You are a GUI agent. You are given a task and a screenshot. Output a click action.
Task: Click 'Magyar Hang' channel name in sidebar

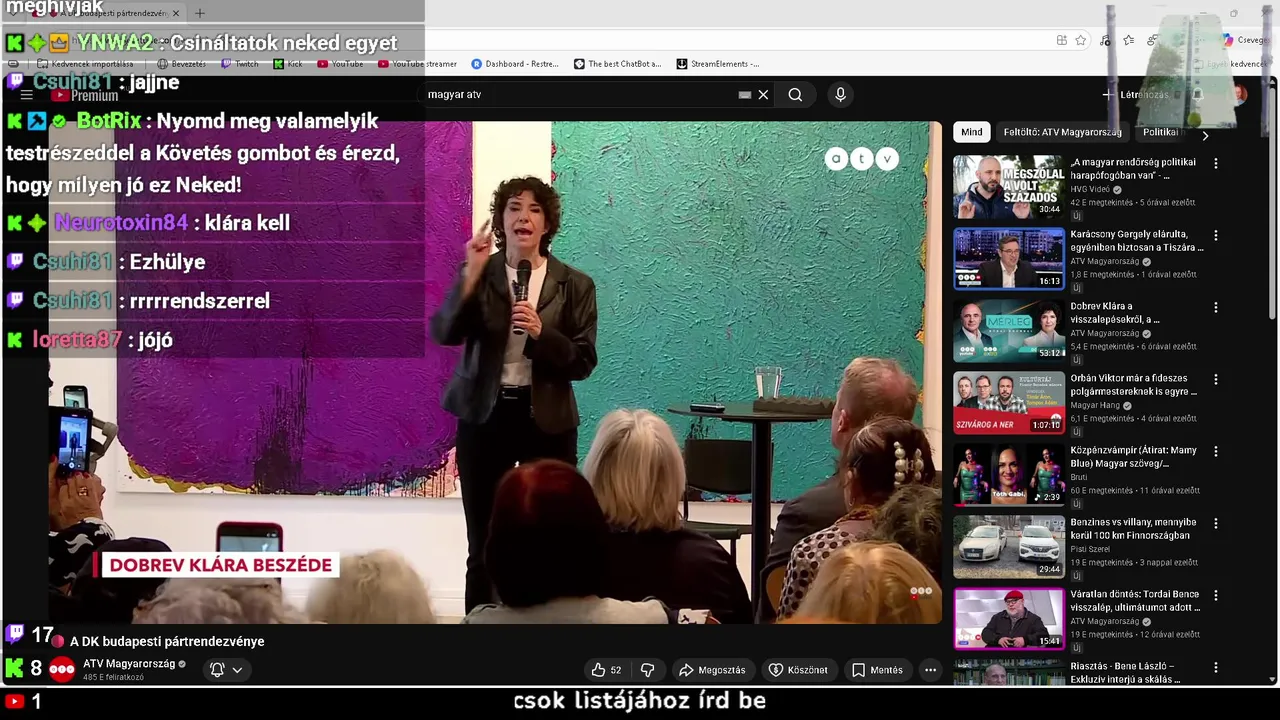[x=1096, y=405]
